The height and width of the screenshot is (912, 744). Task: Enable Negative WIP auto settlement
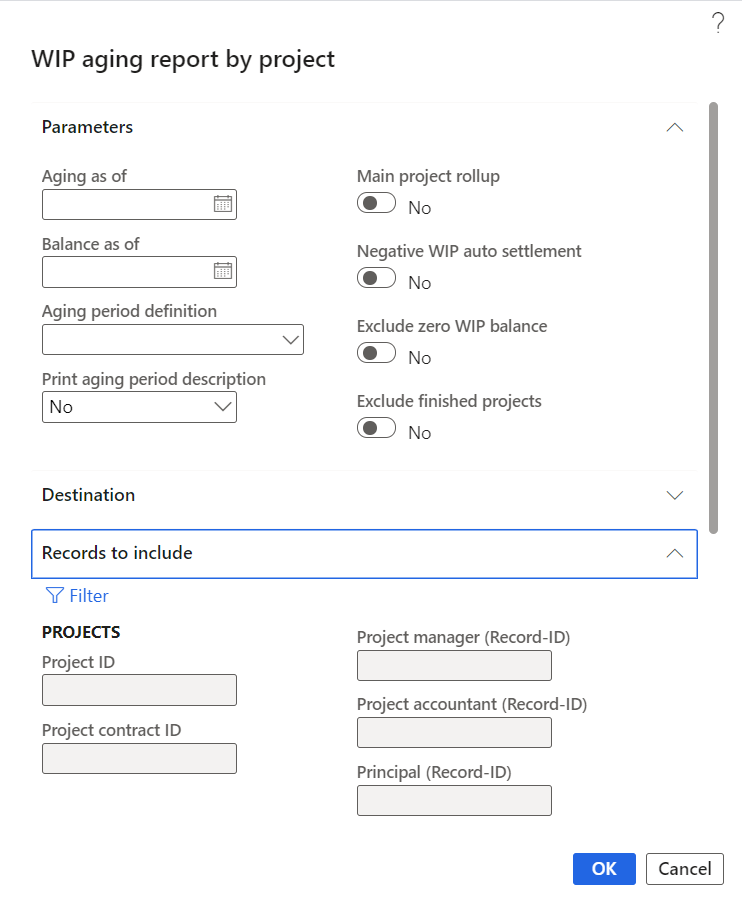[376, 279]
